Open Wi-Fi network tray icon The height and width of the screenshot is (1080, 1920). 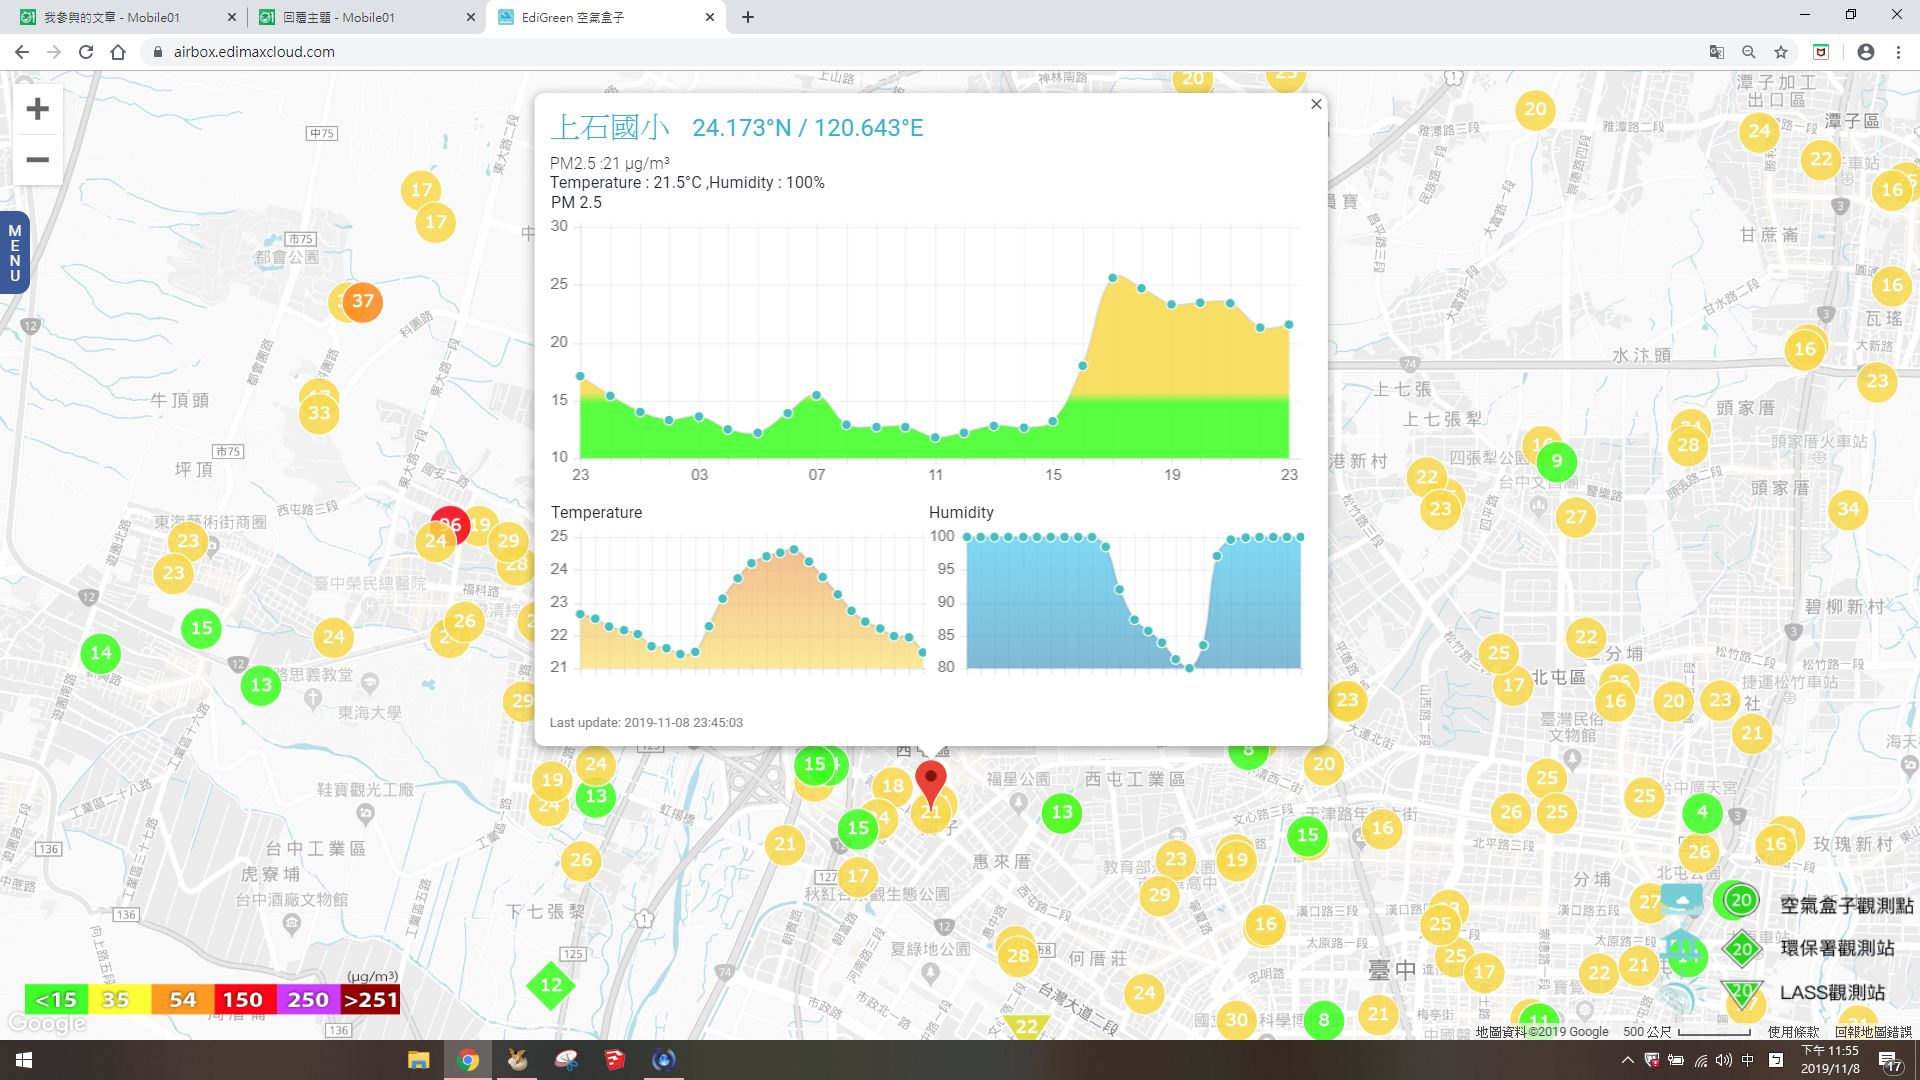[x=1700, y=1060]
